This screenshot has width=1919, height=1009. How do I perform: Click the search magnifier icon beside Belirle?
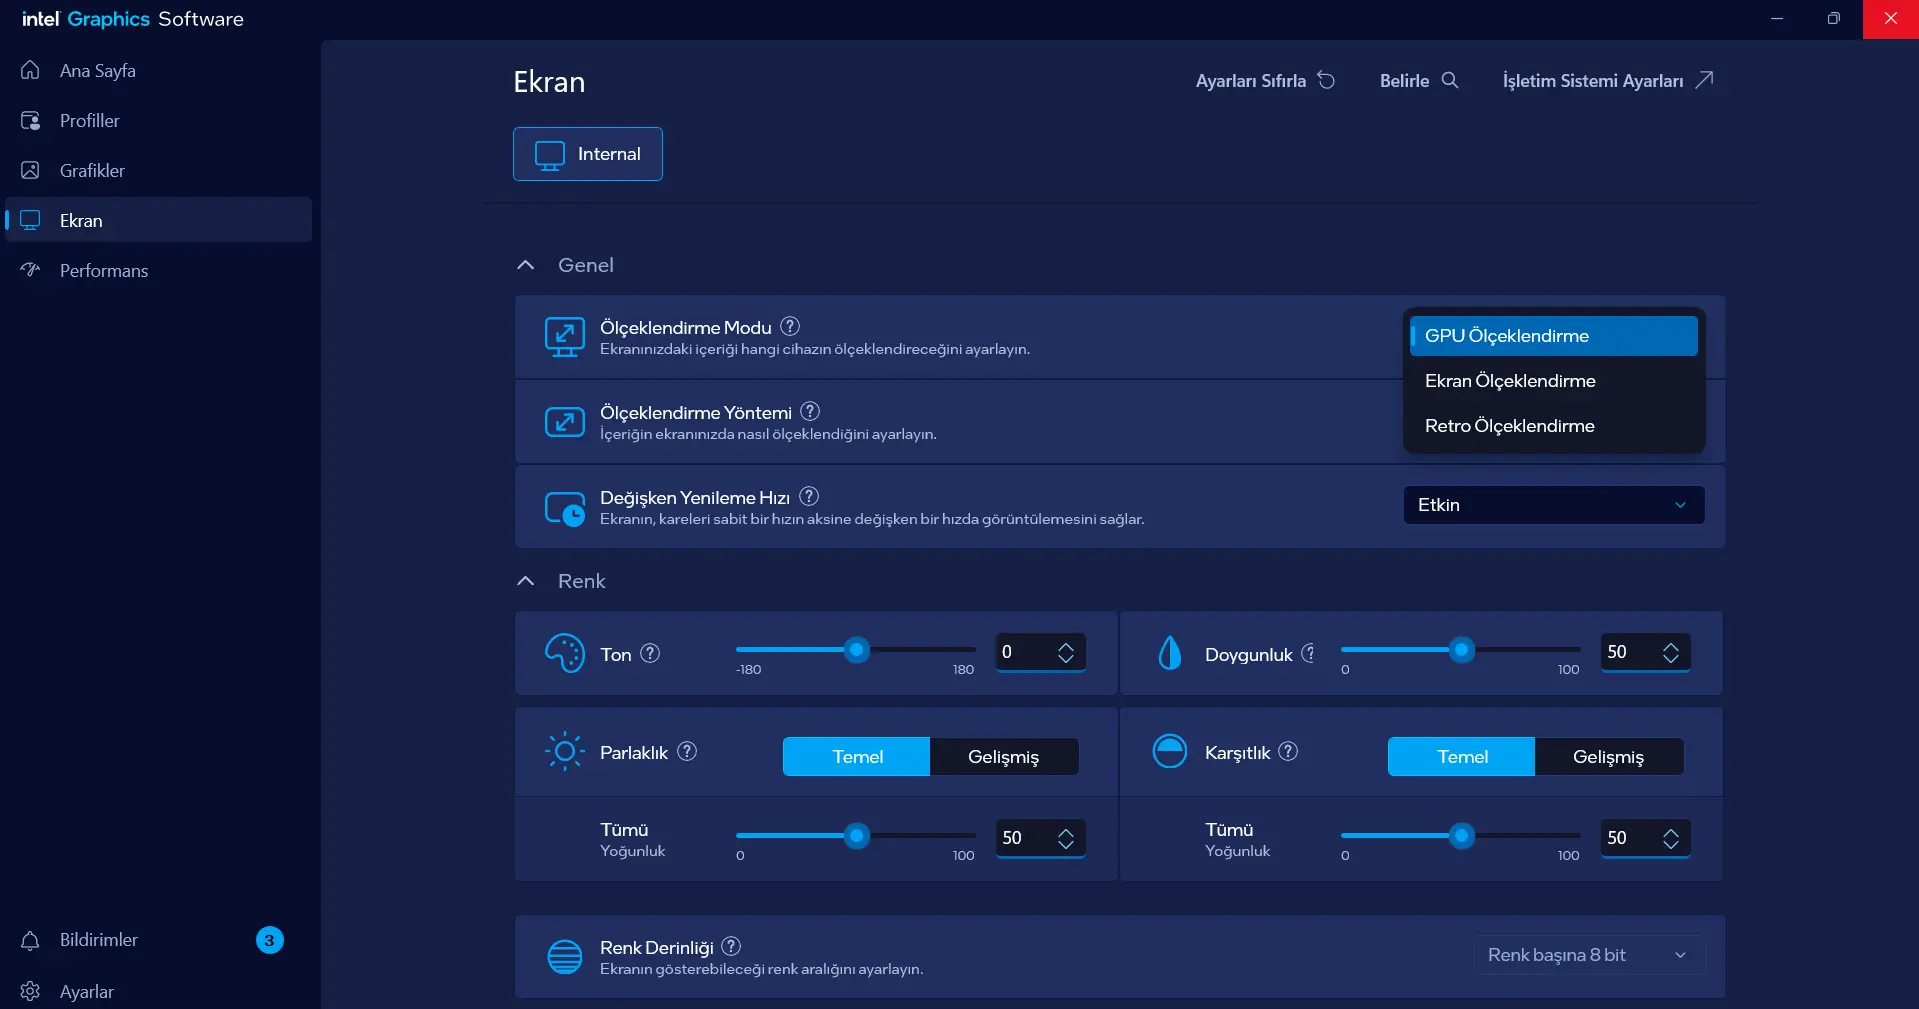pyautogui.click(x=1449, y=80)
